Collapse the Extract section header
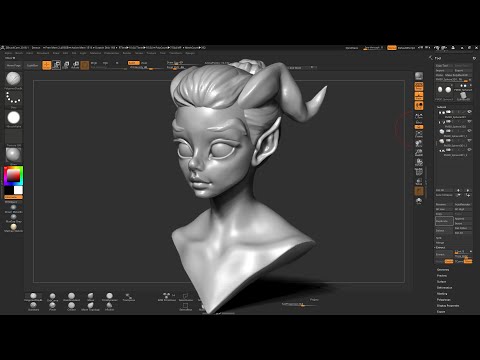The width and height of the screenshot is (480, 360). 440,248
